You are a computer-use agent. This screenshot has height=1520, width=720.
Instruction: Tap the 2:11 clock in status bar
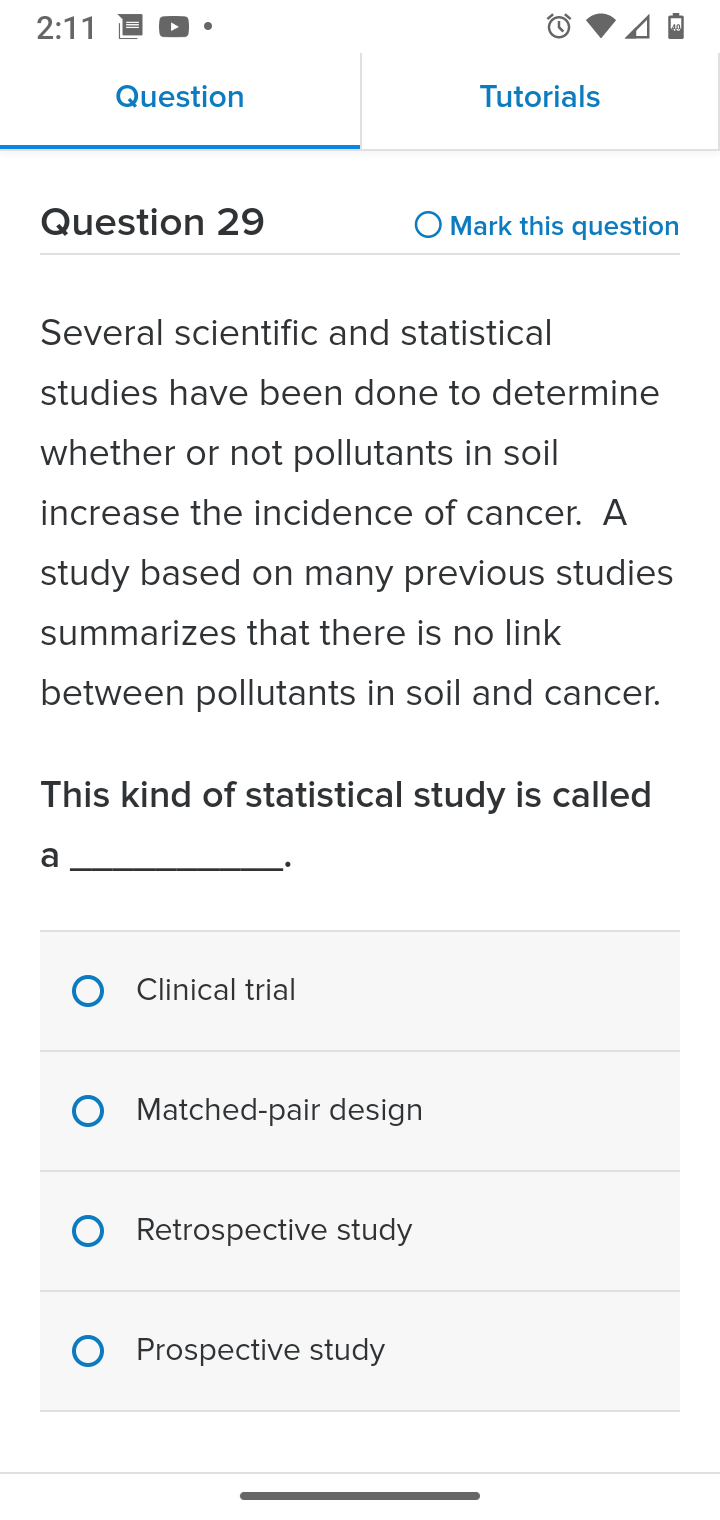coord(66,28)
